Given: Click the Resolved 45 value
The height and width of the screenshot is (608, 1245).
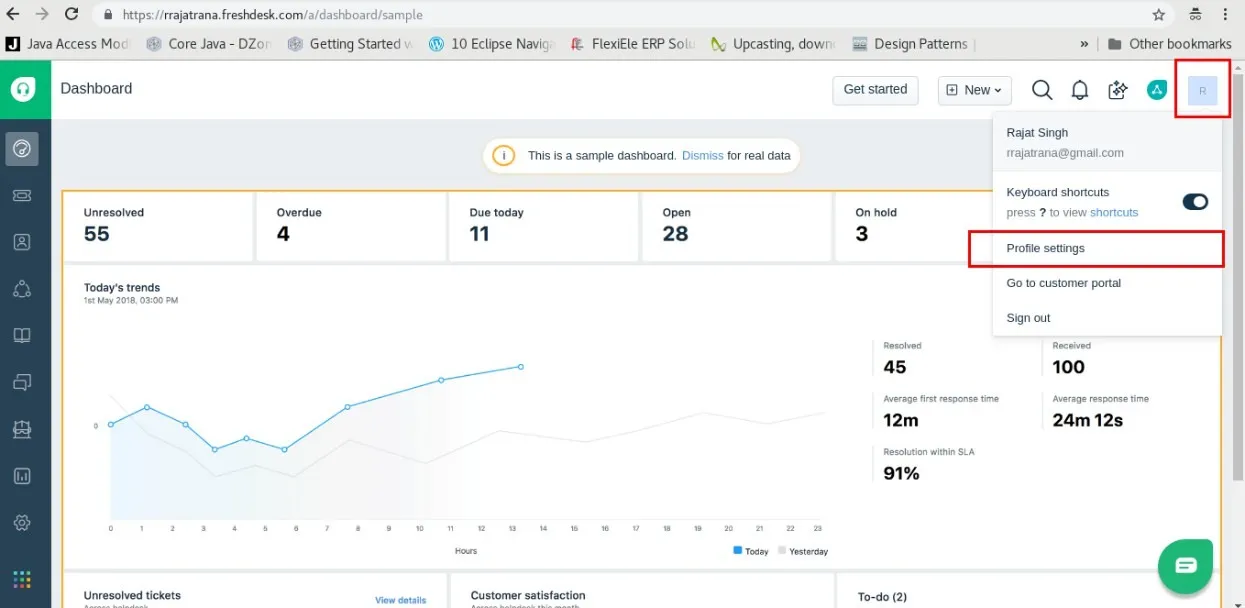Looking at the screenshot, I should 895,367.
